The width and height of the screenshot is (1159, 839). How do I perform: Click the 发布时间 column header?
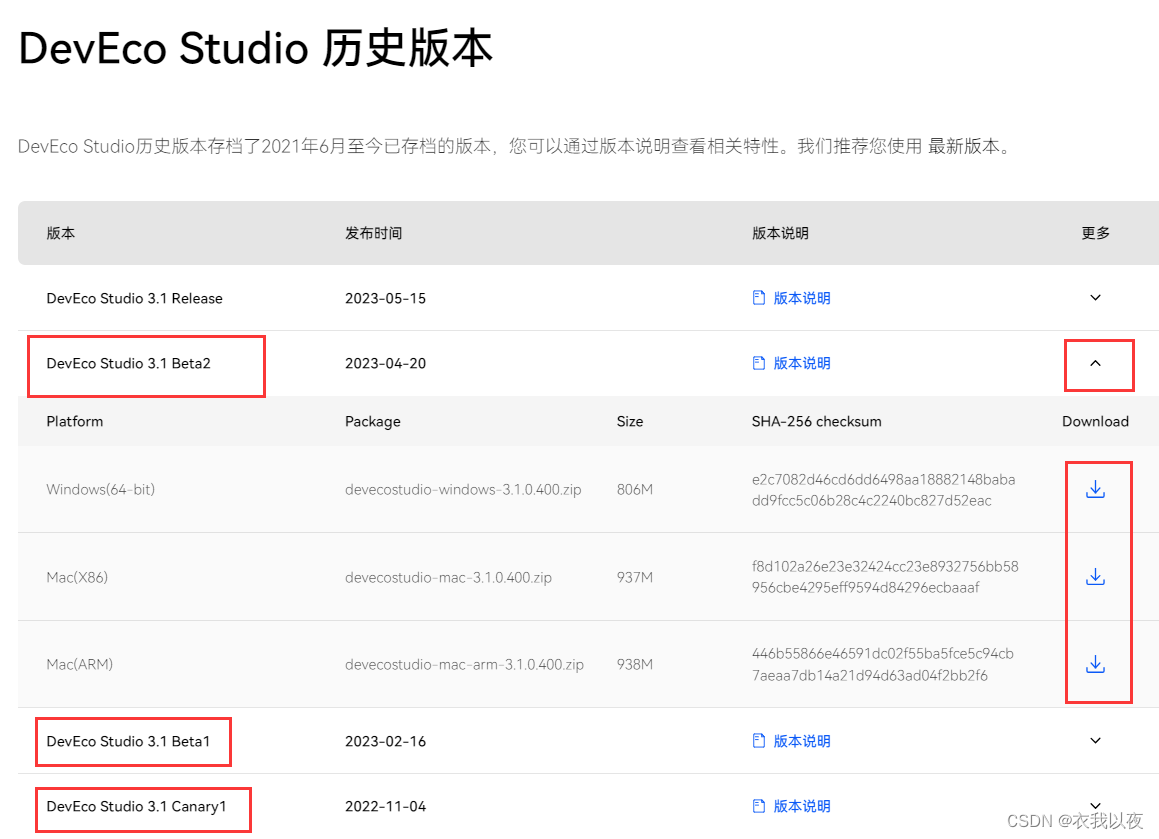click(x=373, y=233)
